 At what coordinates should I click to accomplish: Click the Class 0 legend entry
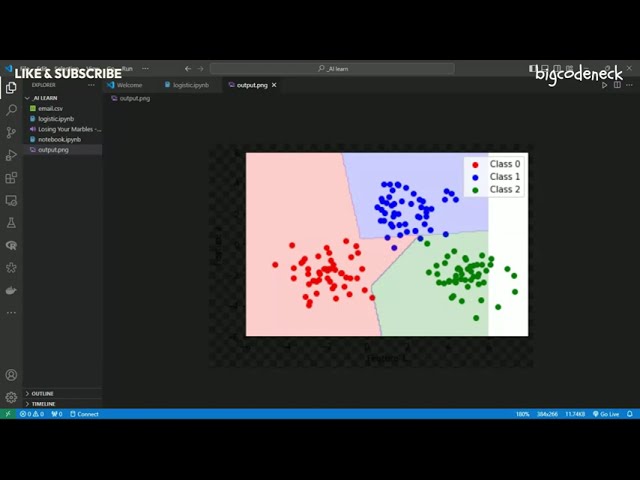[x=496, y=164]
